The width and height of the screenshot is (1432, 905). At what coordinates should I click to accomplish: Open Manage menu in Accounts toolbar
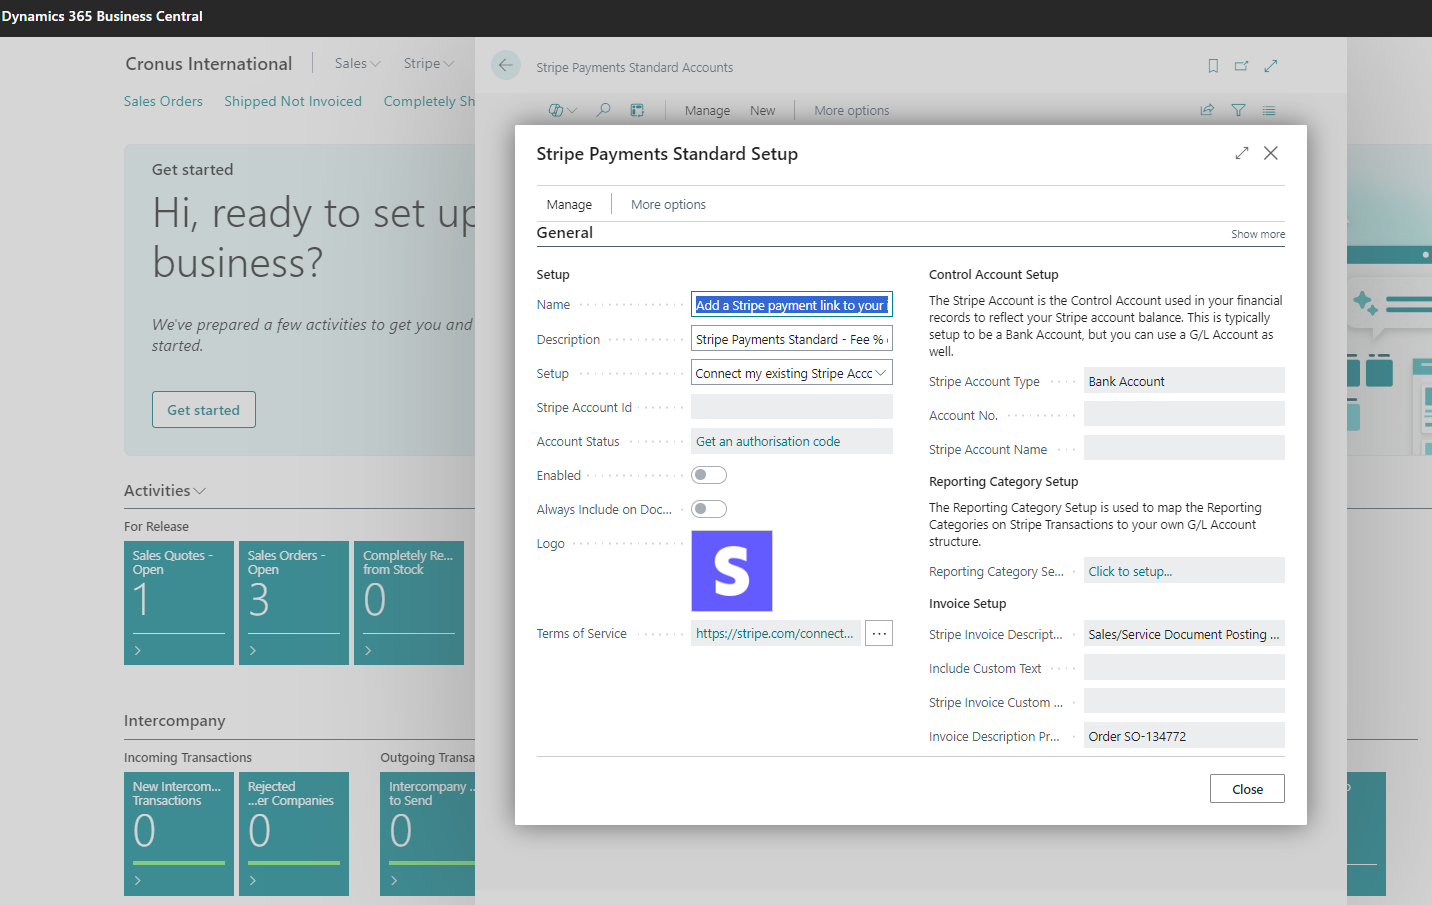[707, 110]
